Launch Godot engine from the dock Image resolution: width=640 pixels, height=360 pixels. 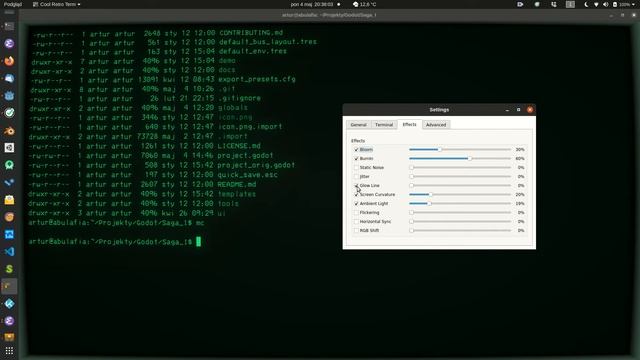coord(9,96)
